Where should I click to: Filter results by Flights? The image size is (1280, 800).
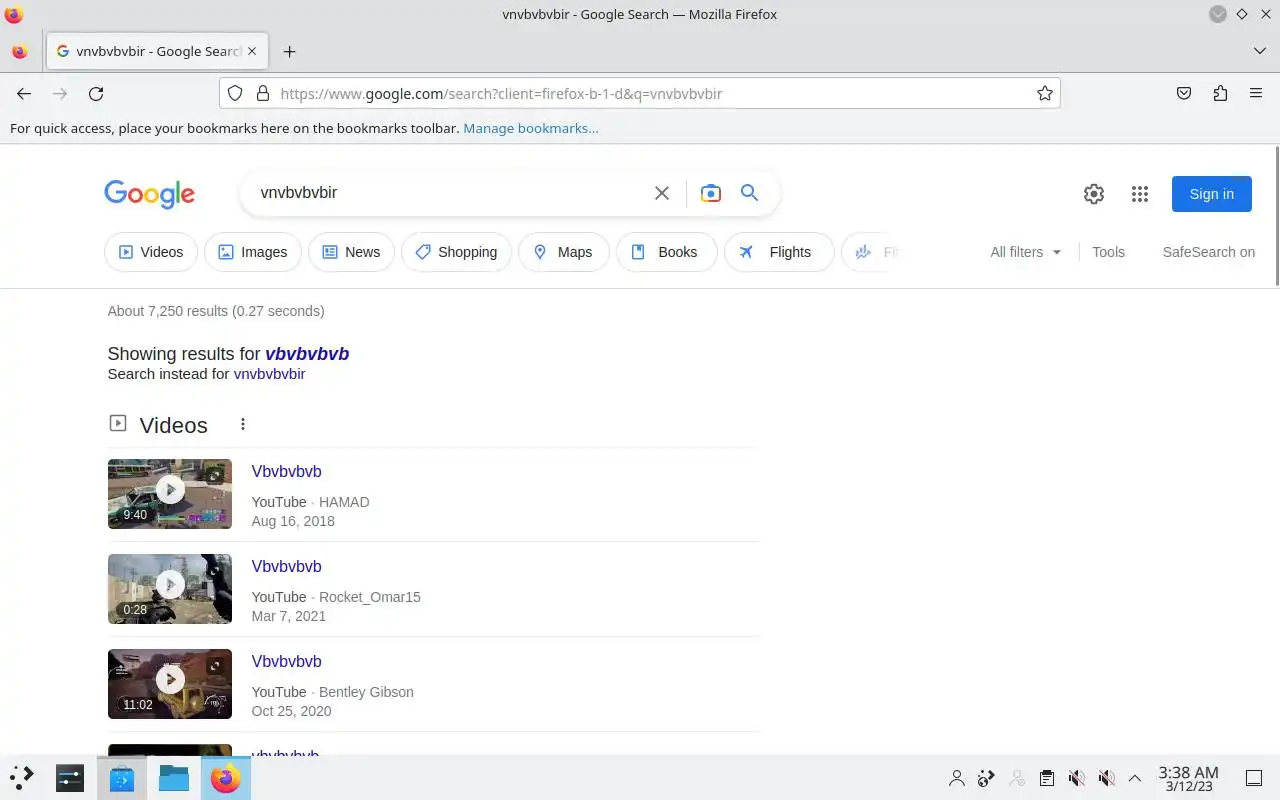779,252
